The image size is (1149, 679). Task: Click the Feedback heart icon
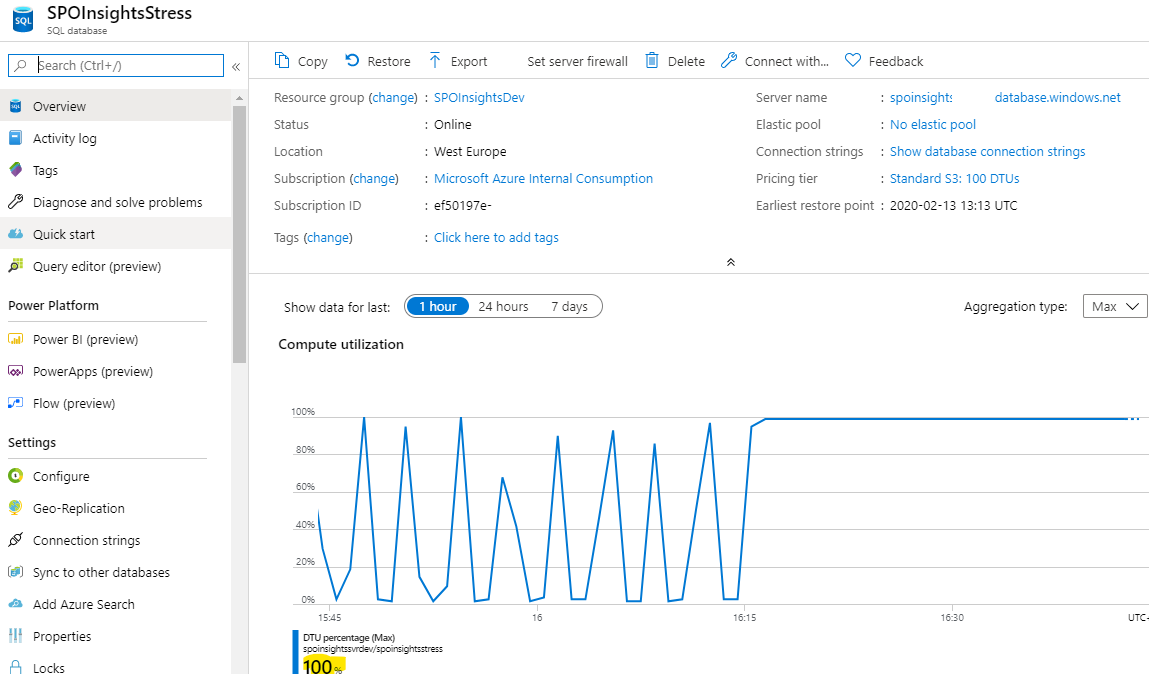pyautogui.click(x=852, y=60)
